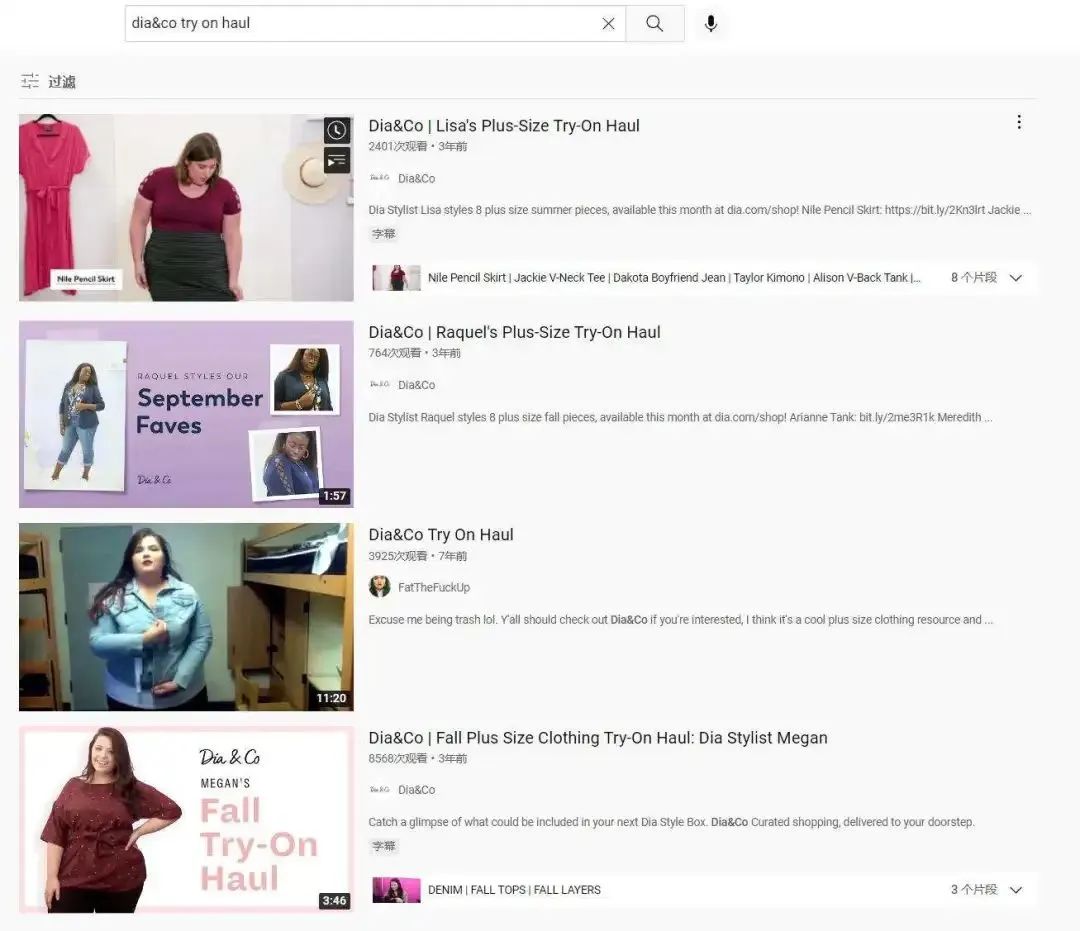Click Dia&Co channel logo under Raquel's video
This screenshot has height=931, width=1080.
click(x=380, y=384)
